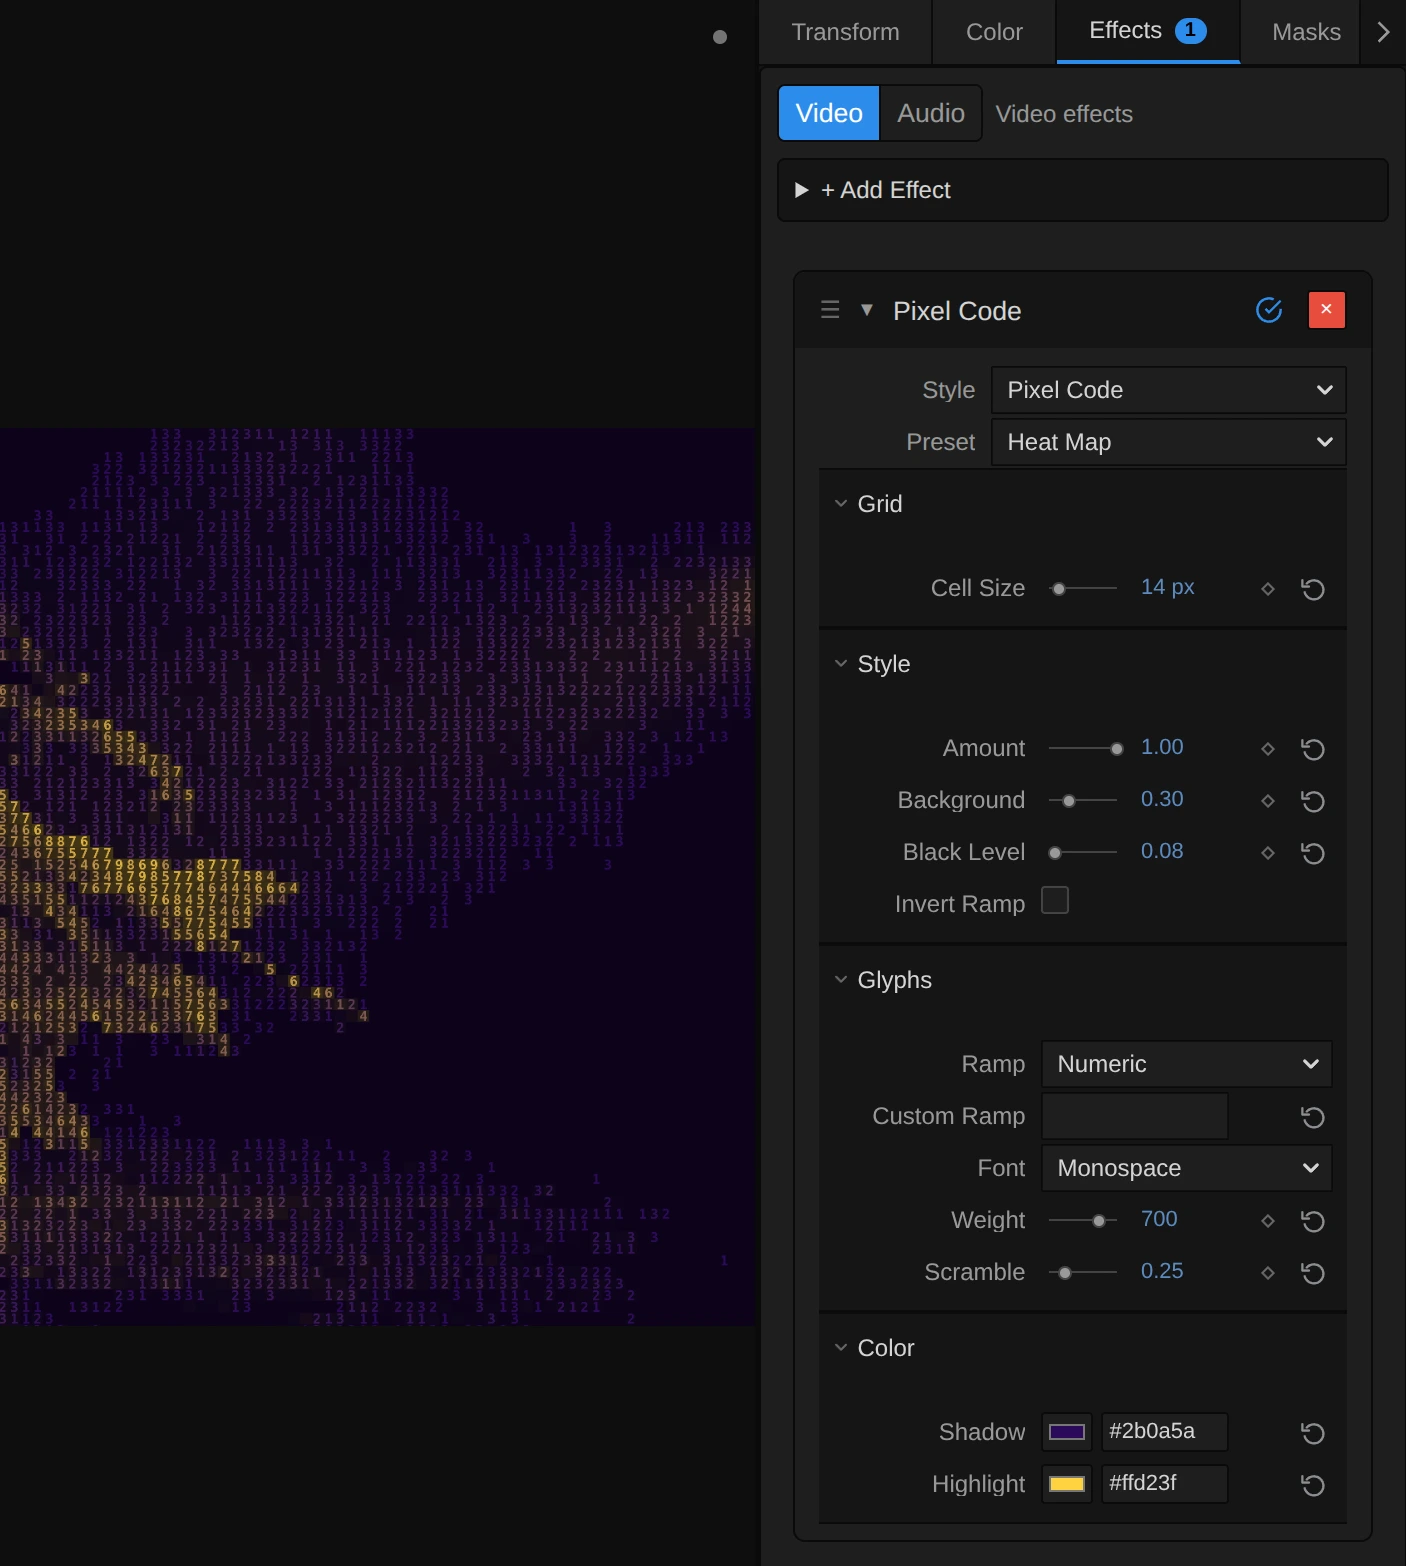Screen dimensions: 1406x1566
Task: Add keyframe for Amount
Action: [x=1268, y=749]
